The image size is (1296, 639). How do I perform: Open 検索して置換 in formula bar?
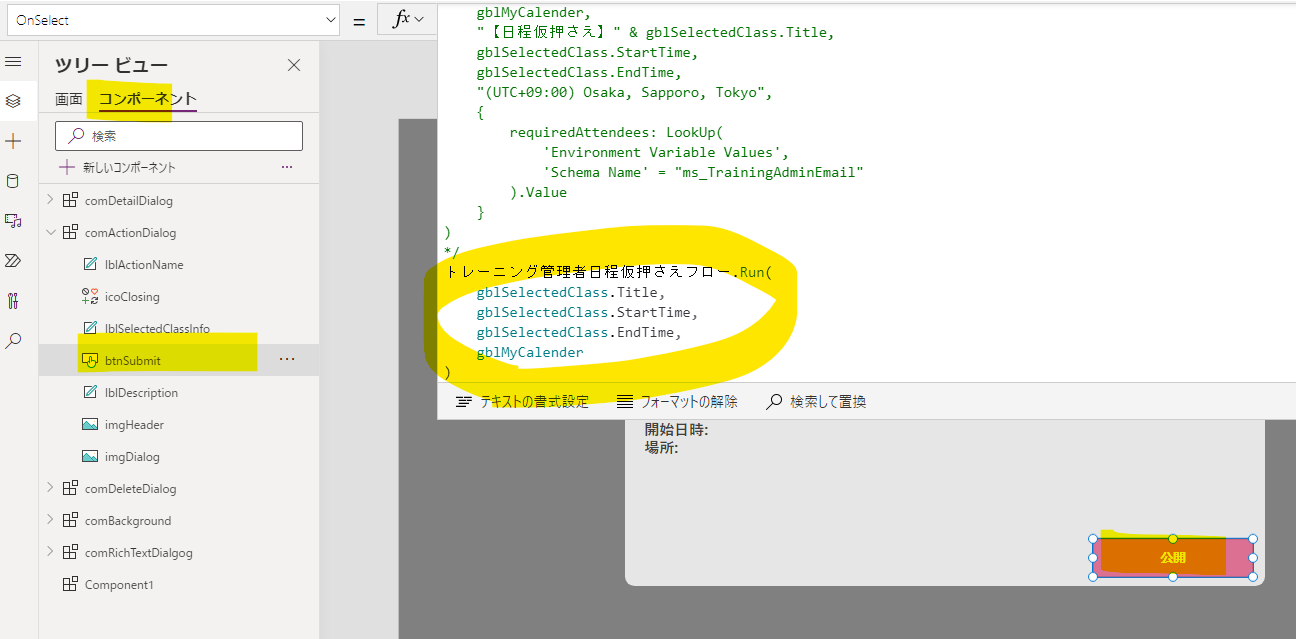tap(816, 402)
